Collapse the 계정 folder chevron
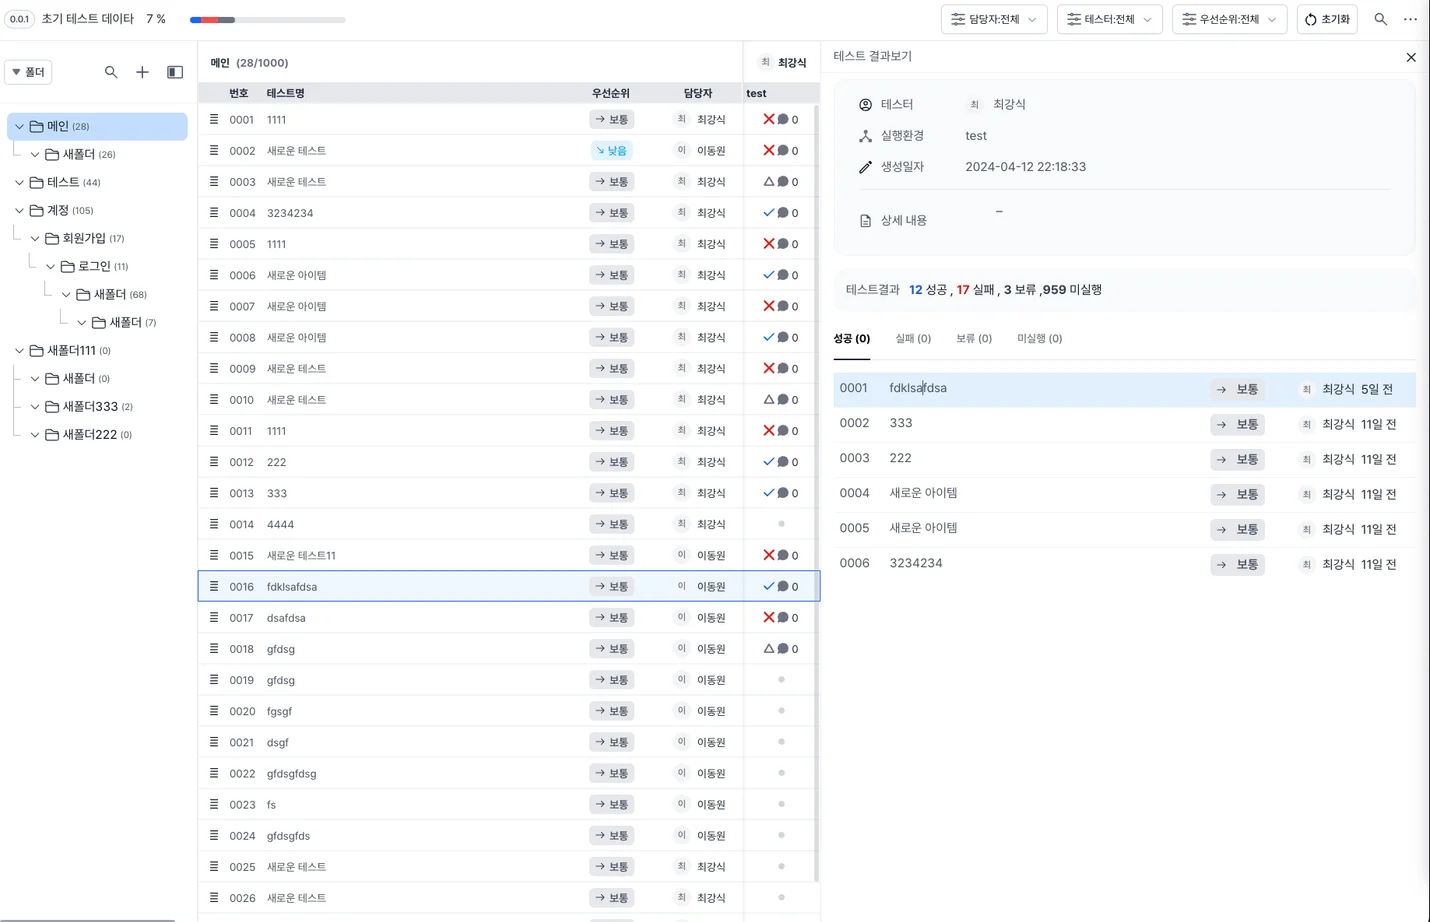Image resolution: width=1430 pixels, height=922 pixels. 19,210
